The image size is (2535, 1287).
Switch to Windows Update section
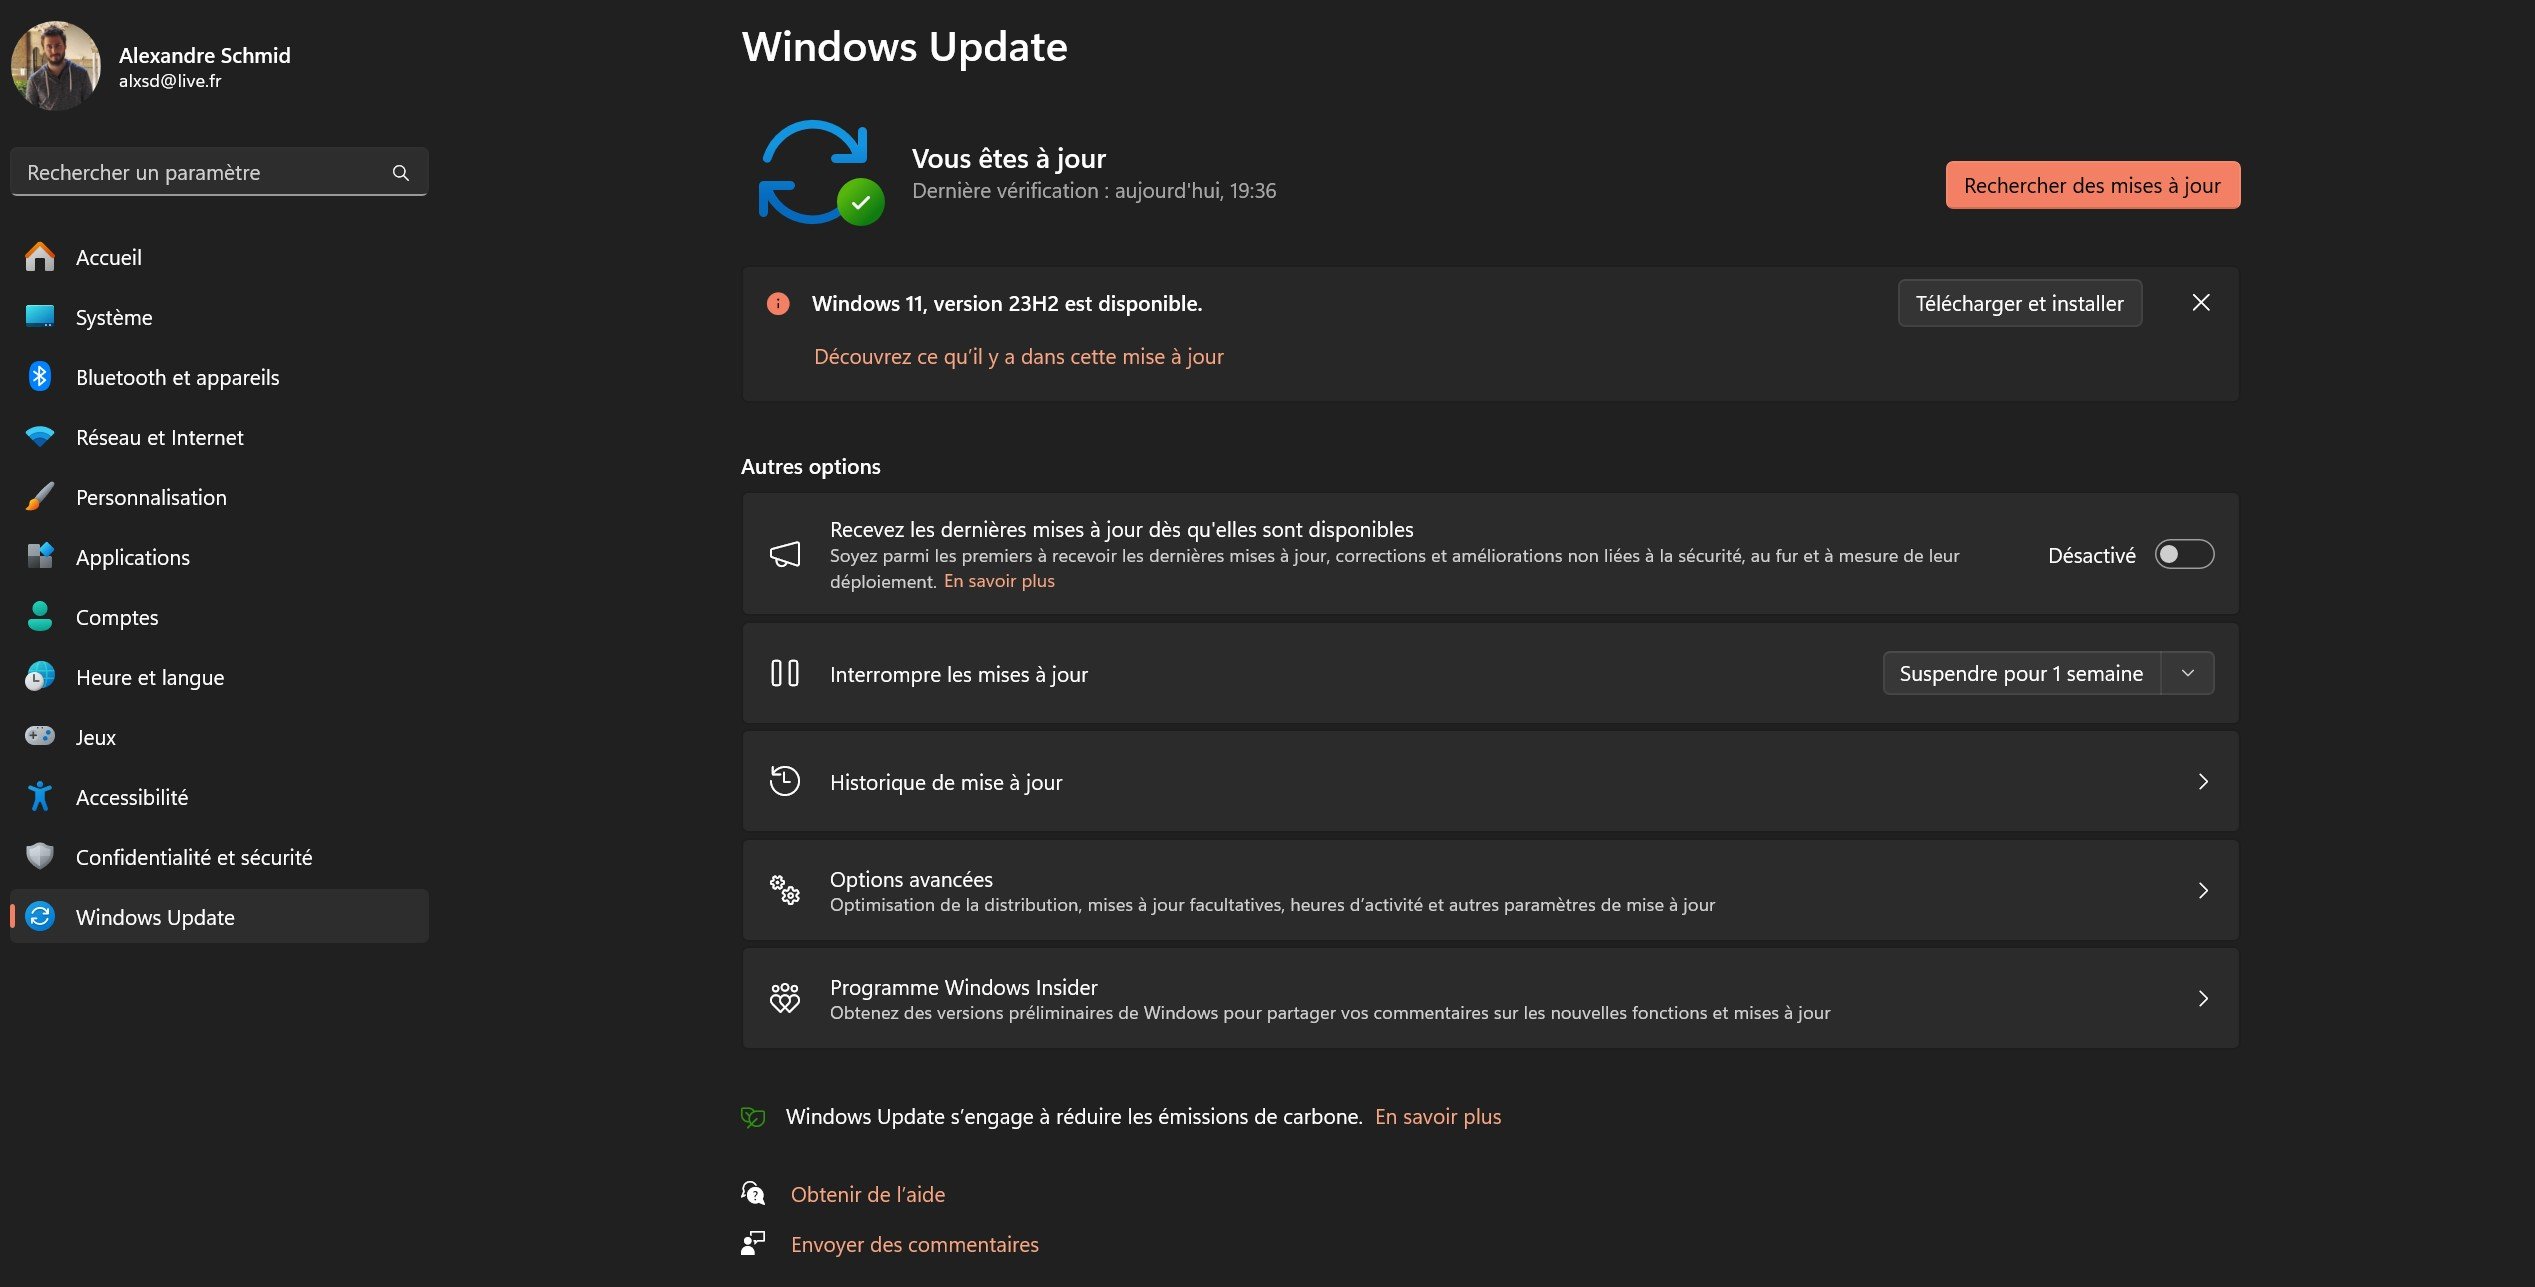coord(155,917)
